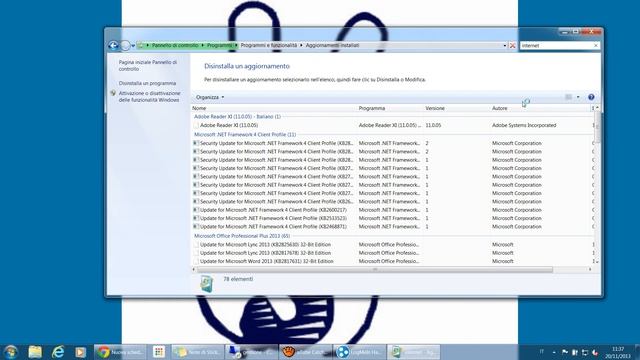Open help with the blue question mark
This screenshot has width=640, height=360.
591,97
